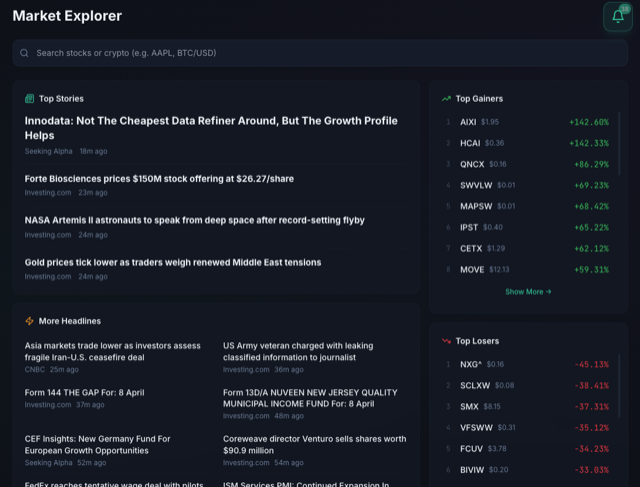This screenshot has width=640, height=487.
Task: Open US Army veteran charged headline
Action: coord(298,351)
